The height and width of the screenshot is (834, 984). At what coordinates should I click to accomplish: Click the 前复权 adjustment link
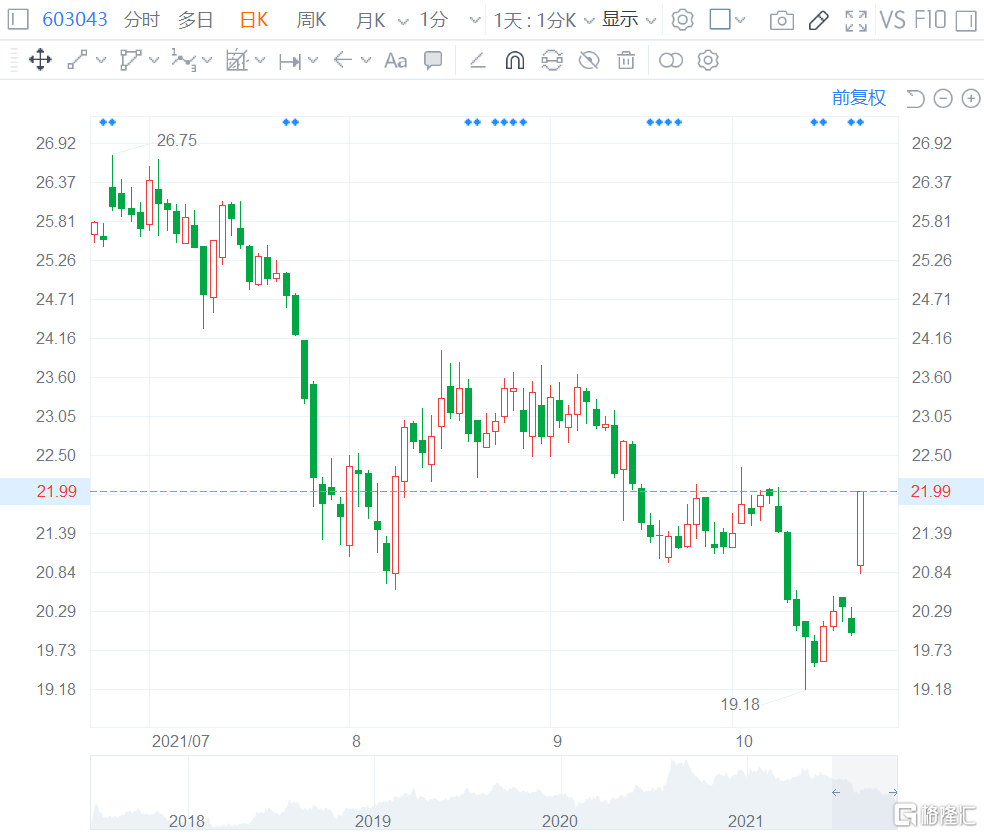coord(858,98)
